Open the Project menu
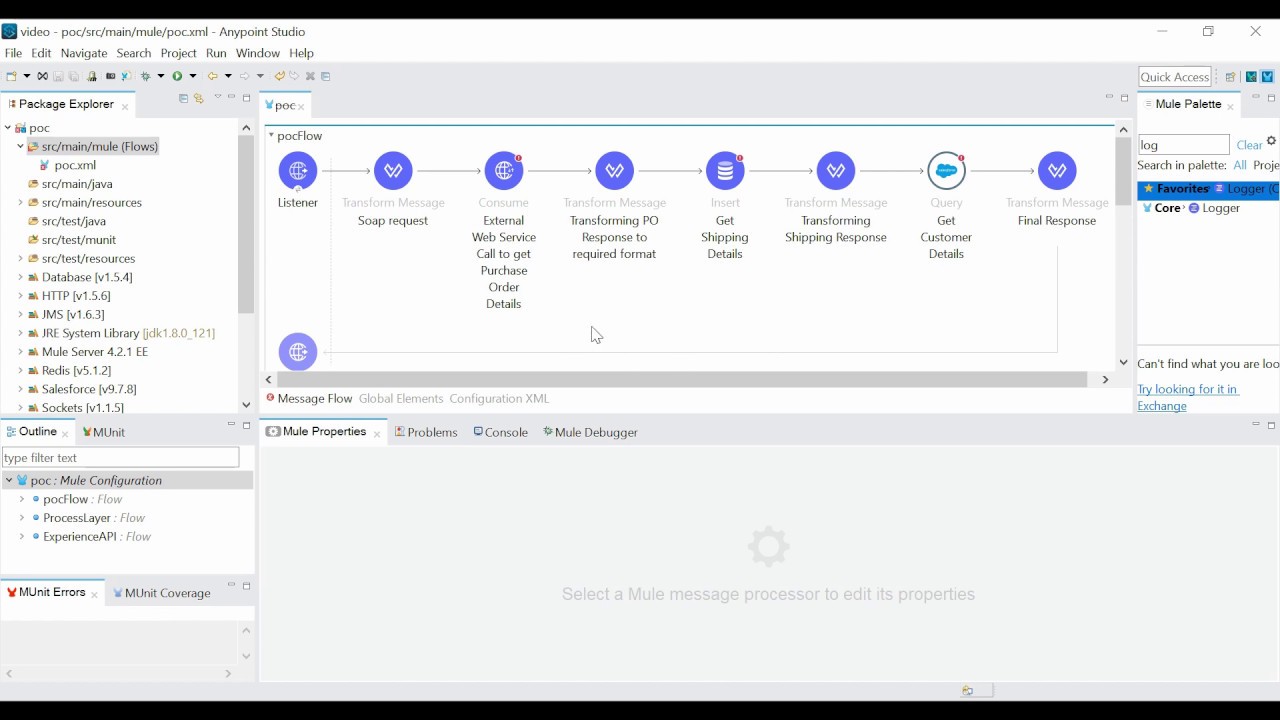The image size is (1280, 720). [x=179, y=54]
